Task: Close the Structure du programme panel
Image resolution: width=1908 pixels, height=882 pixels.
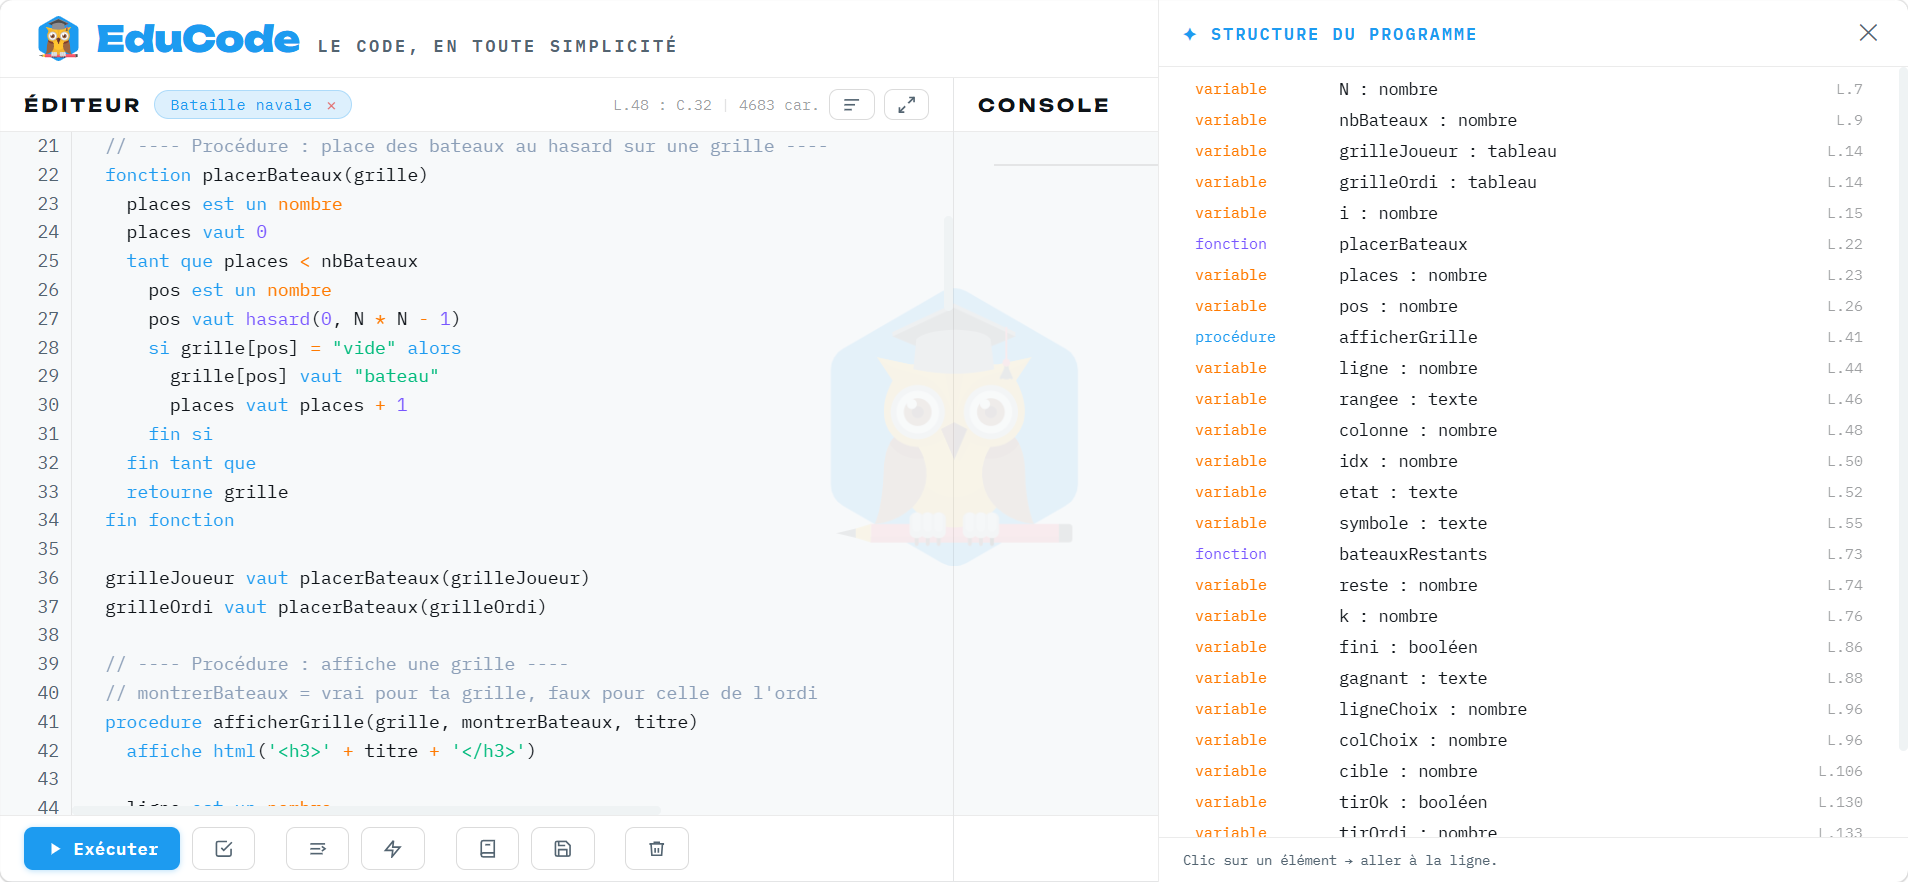Action: [x=1868, y=33]
